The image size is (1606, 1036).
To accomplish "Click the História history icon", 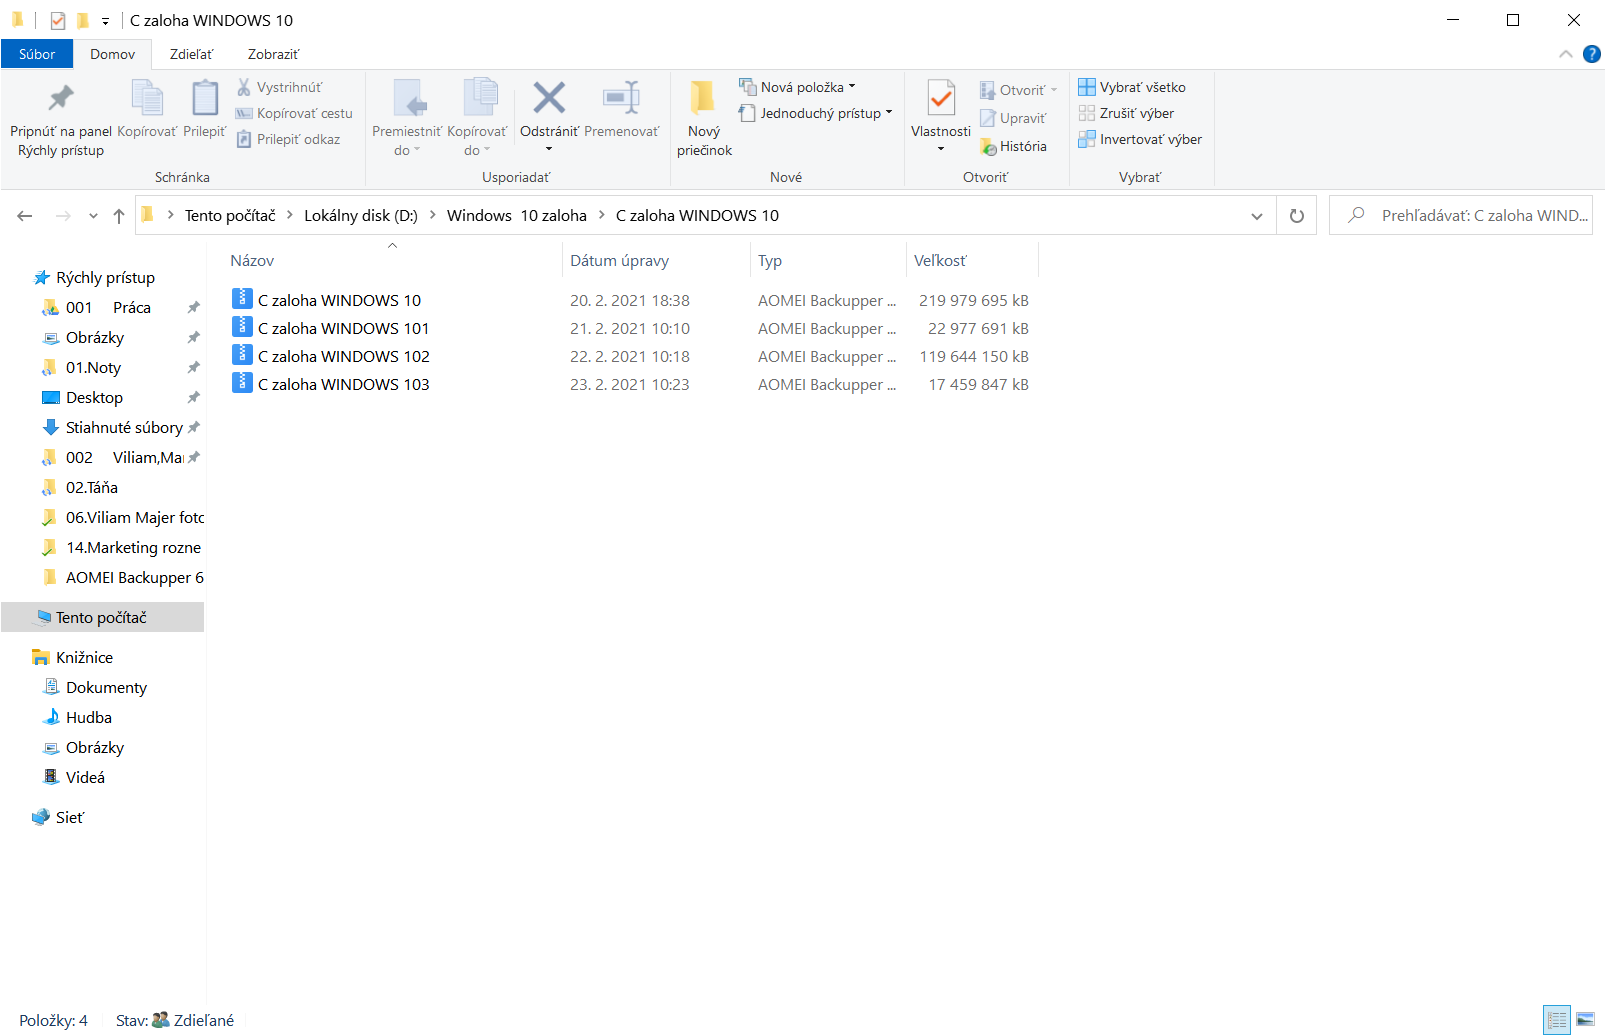I will click(988, 146).
